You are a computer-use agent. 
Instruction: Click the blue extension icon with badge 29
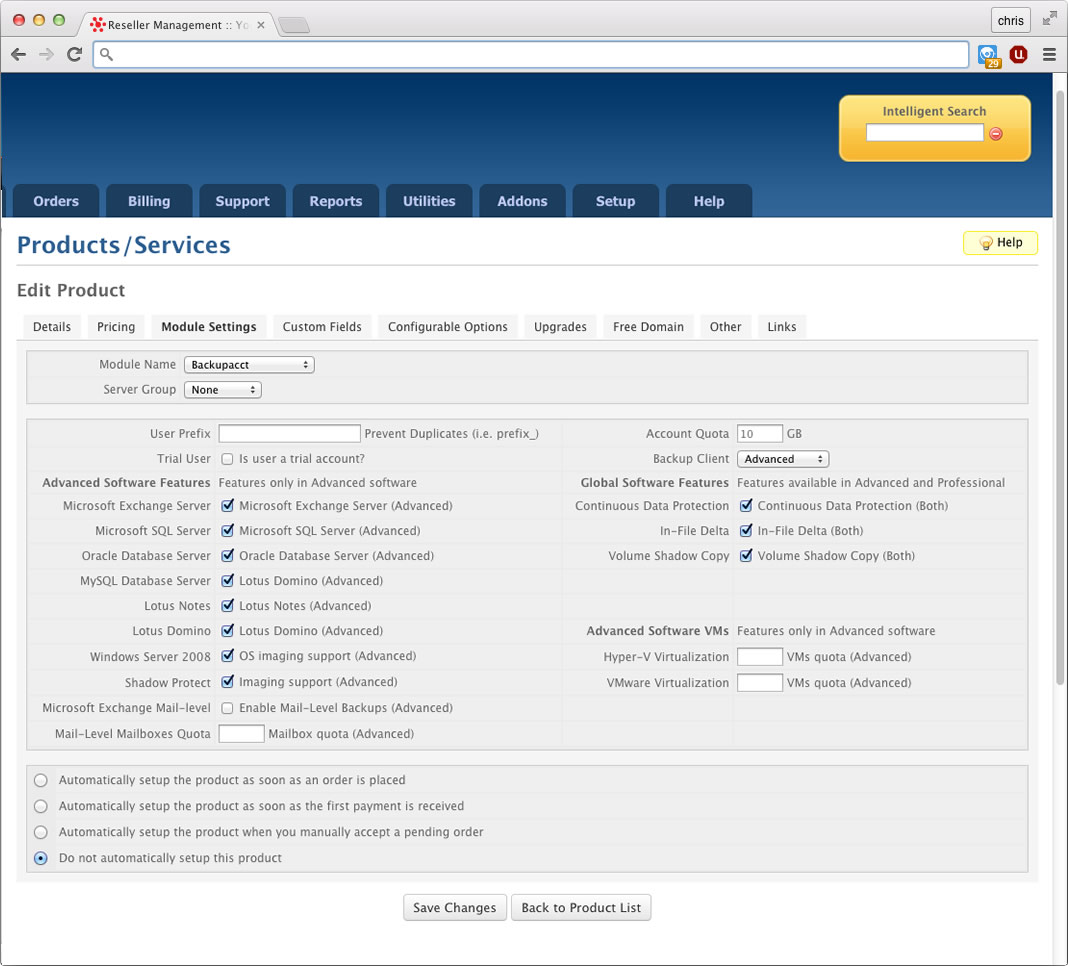(x=989, y=56)
